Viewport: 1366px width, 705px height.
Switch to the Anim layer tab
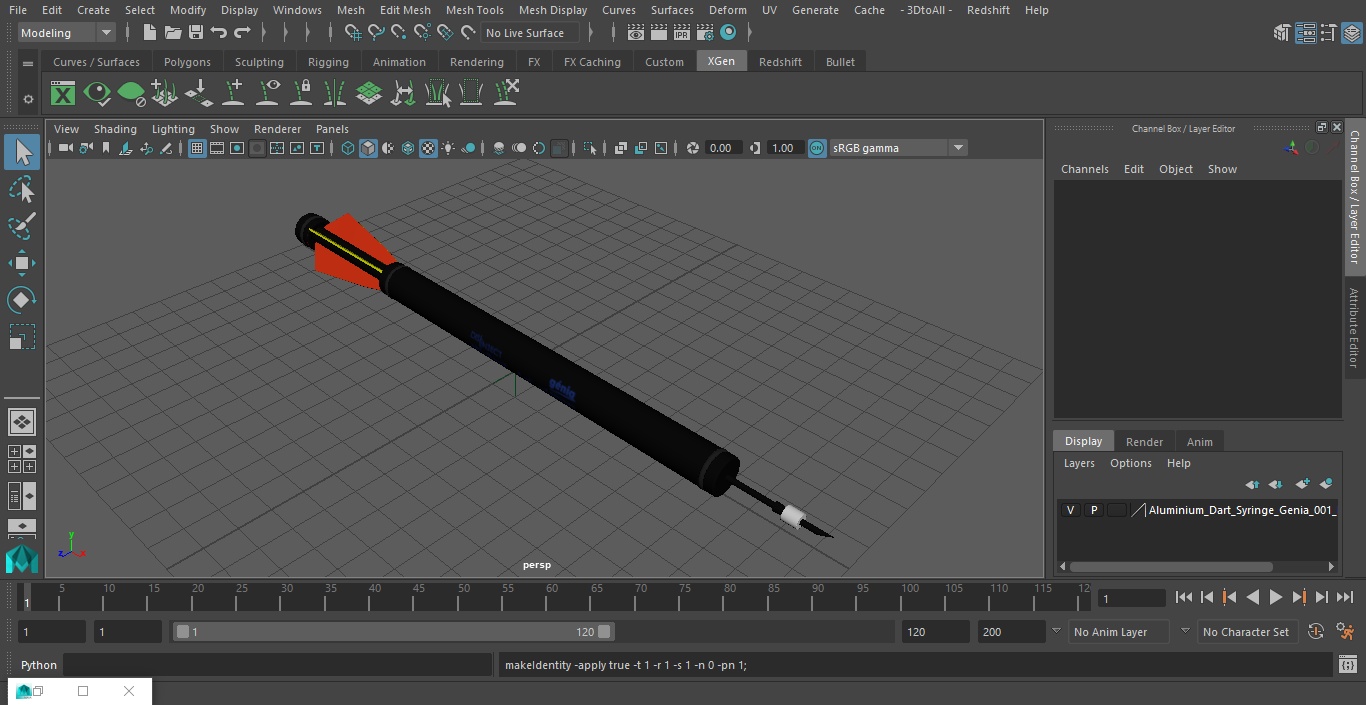(1199, 442)
